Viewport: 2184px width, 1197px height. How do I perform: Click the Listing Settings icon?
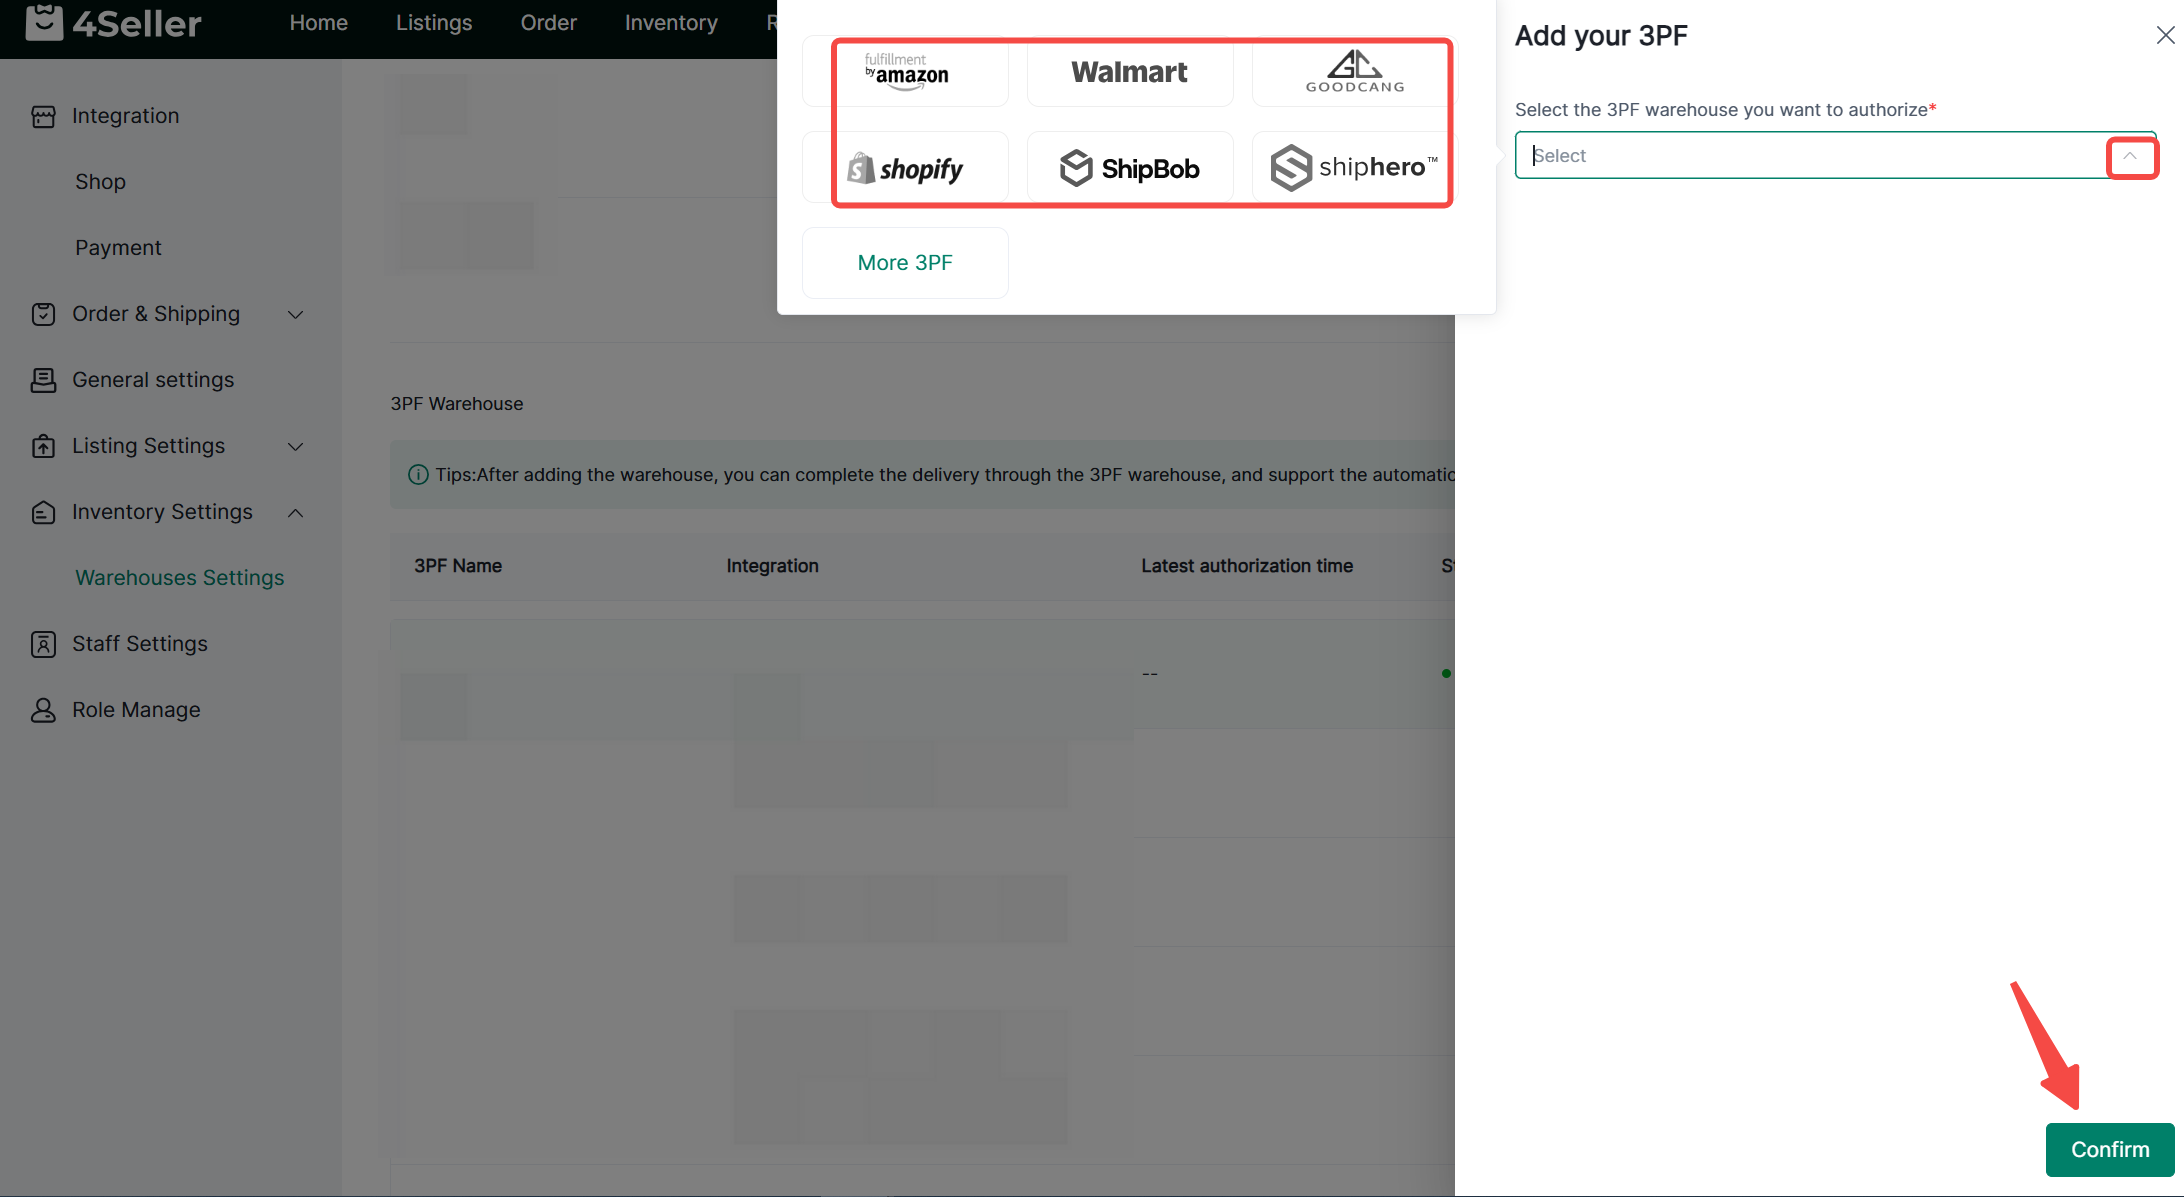[43, 446]
